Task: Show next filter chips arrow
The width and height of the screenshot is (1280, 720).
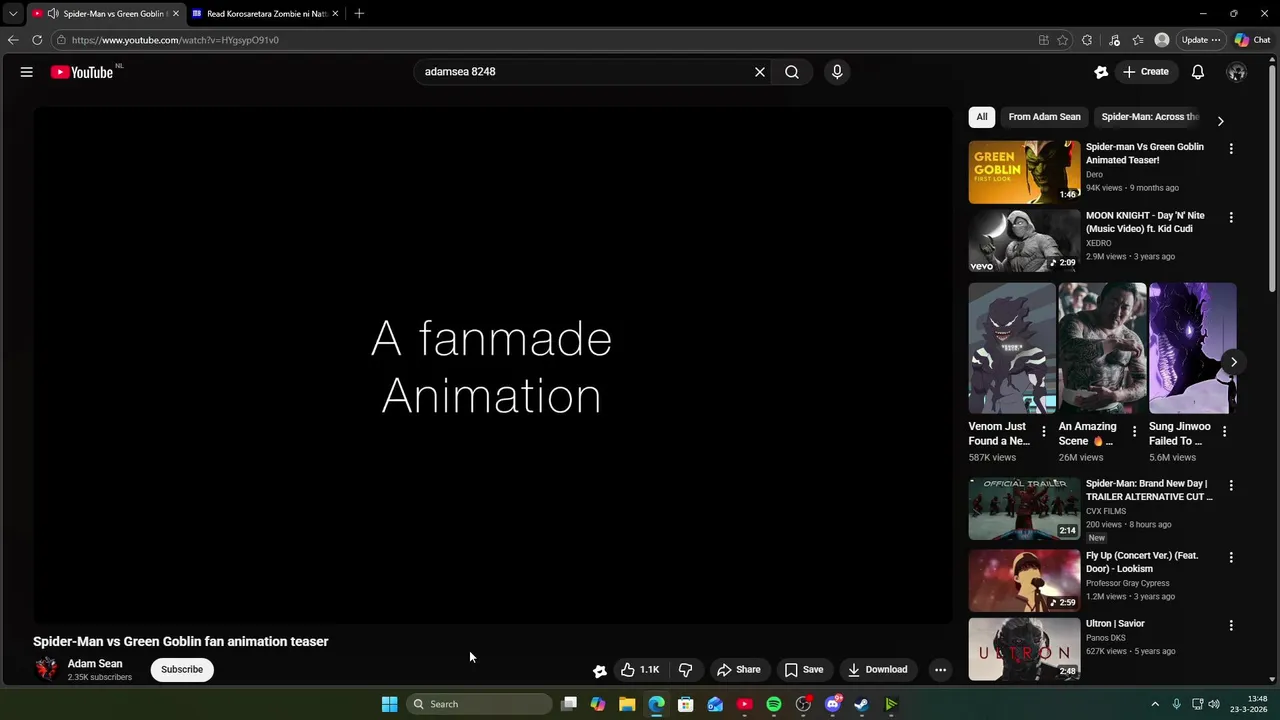Action: click(1220, 120)
